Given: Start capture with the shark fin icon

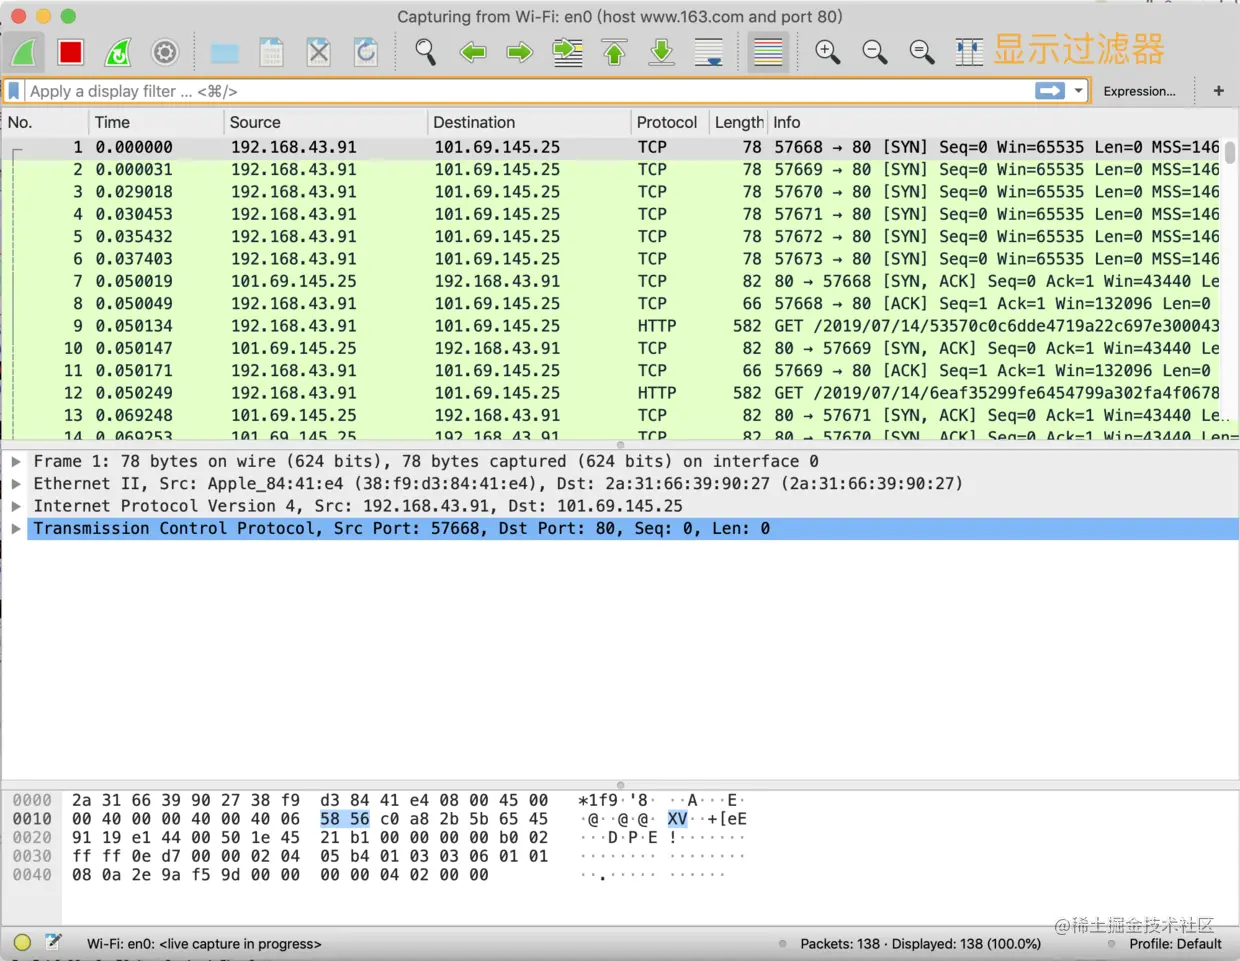Looking at the screenshot, I should (24, 52).
